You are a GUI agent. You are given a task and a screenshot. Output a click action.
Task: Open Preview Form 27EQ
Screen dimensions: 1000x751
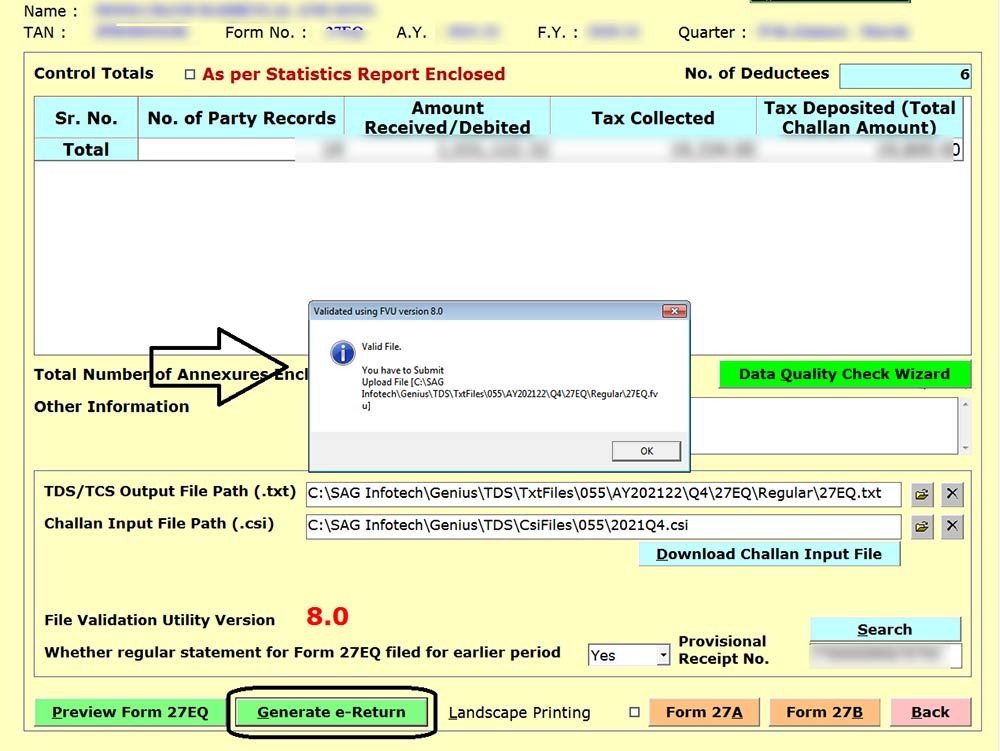(x=130, y=712)
